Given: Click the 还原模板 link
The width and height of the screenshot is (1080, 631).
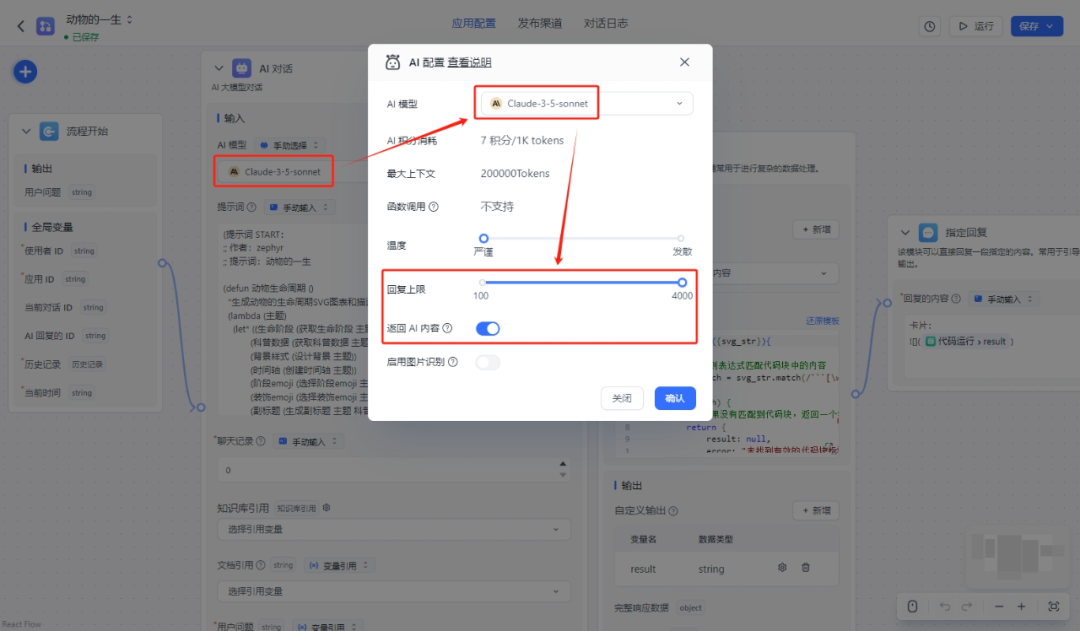Looking at the screenshot, I should click(x=822, y=321).
